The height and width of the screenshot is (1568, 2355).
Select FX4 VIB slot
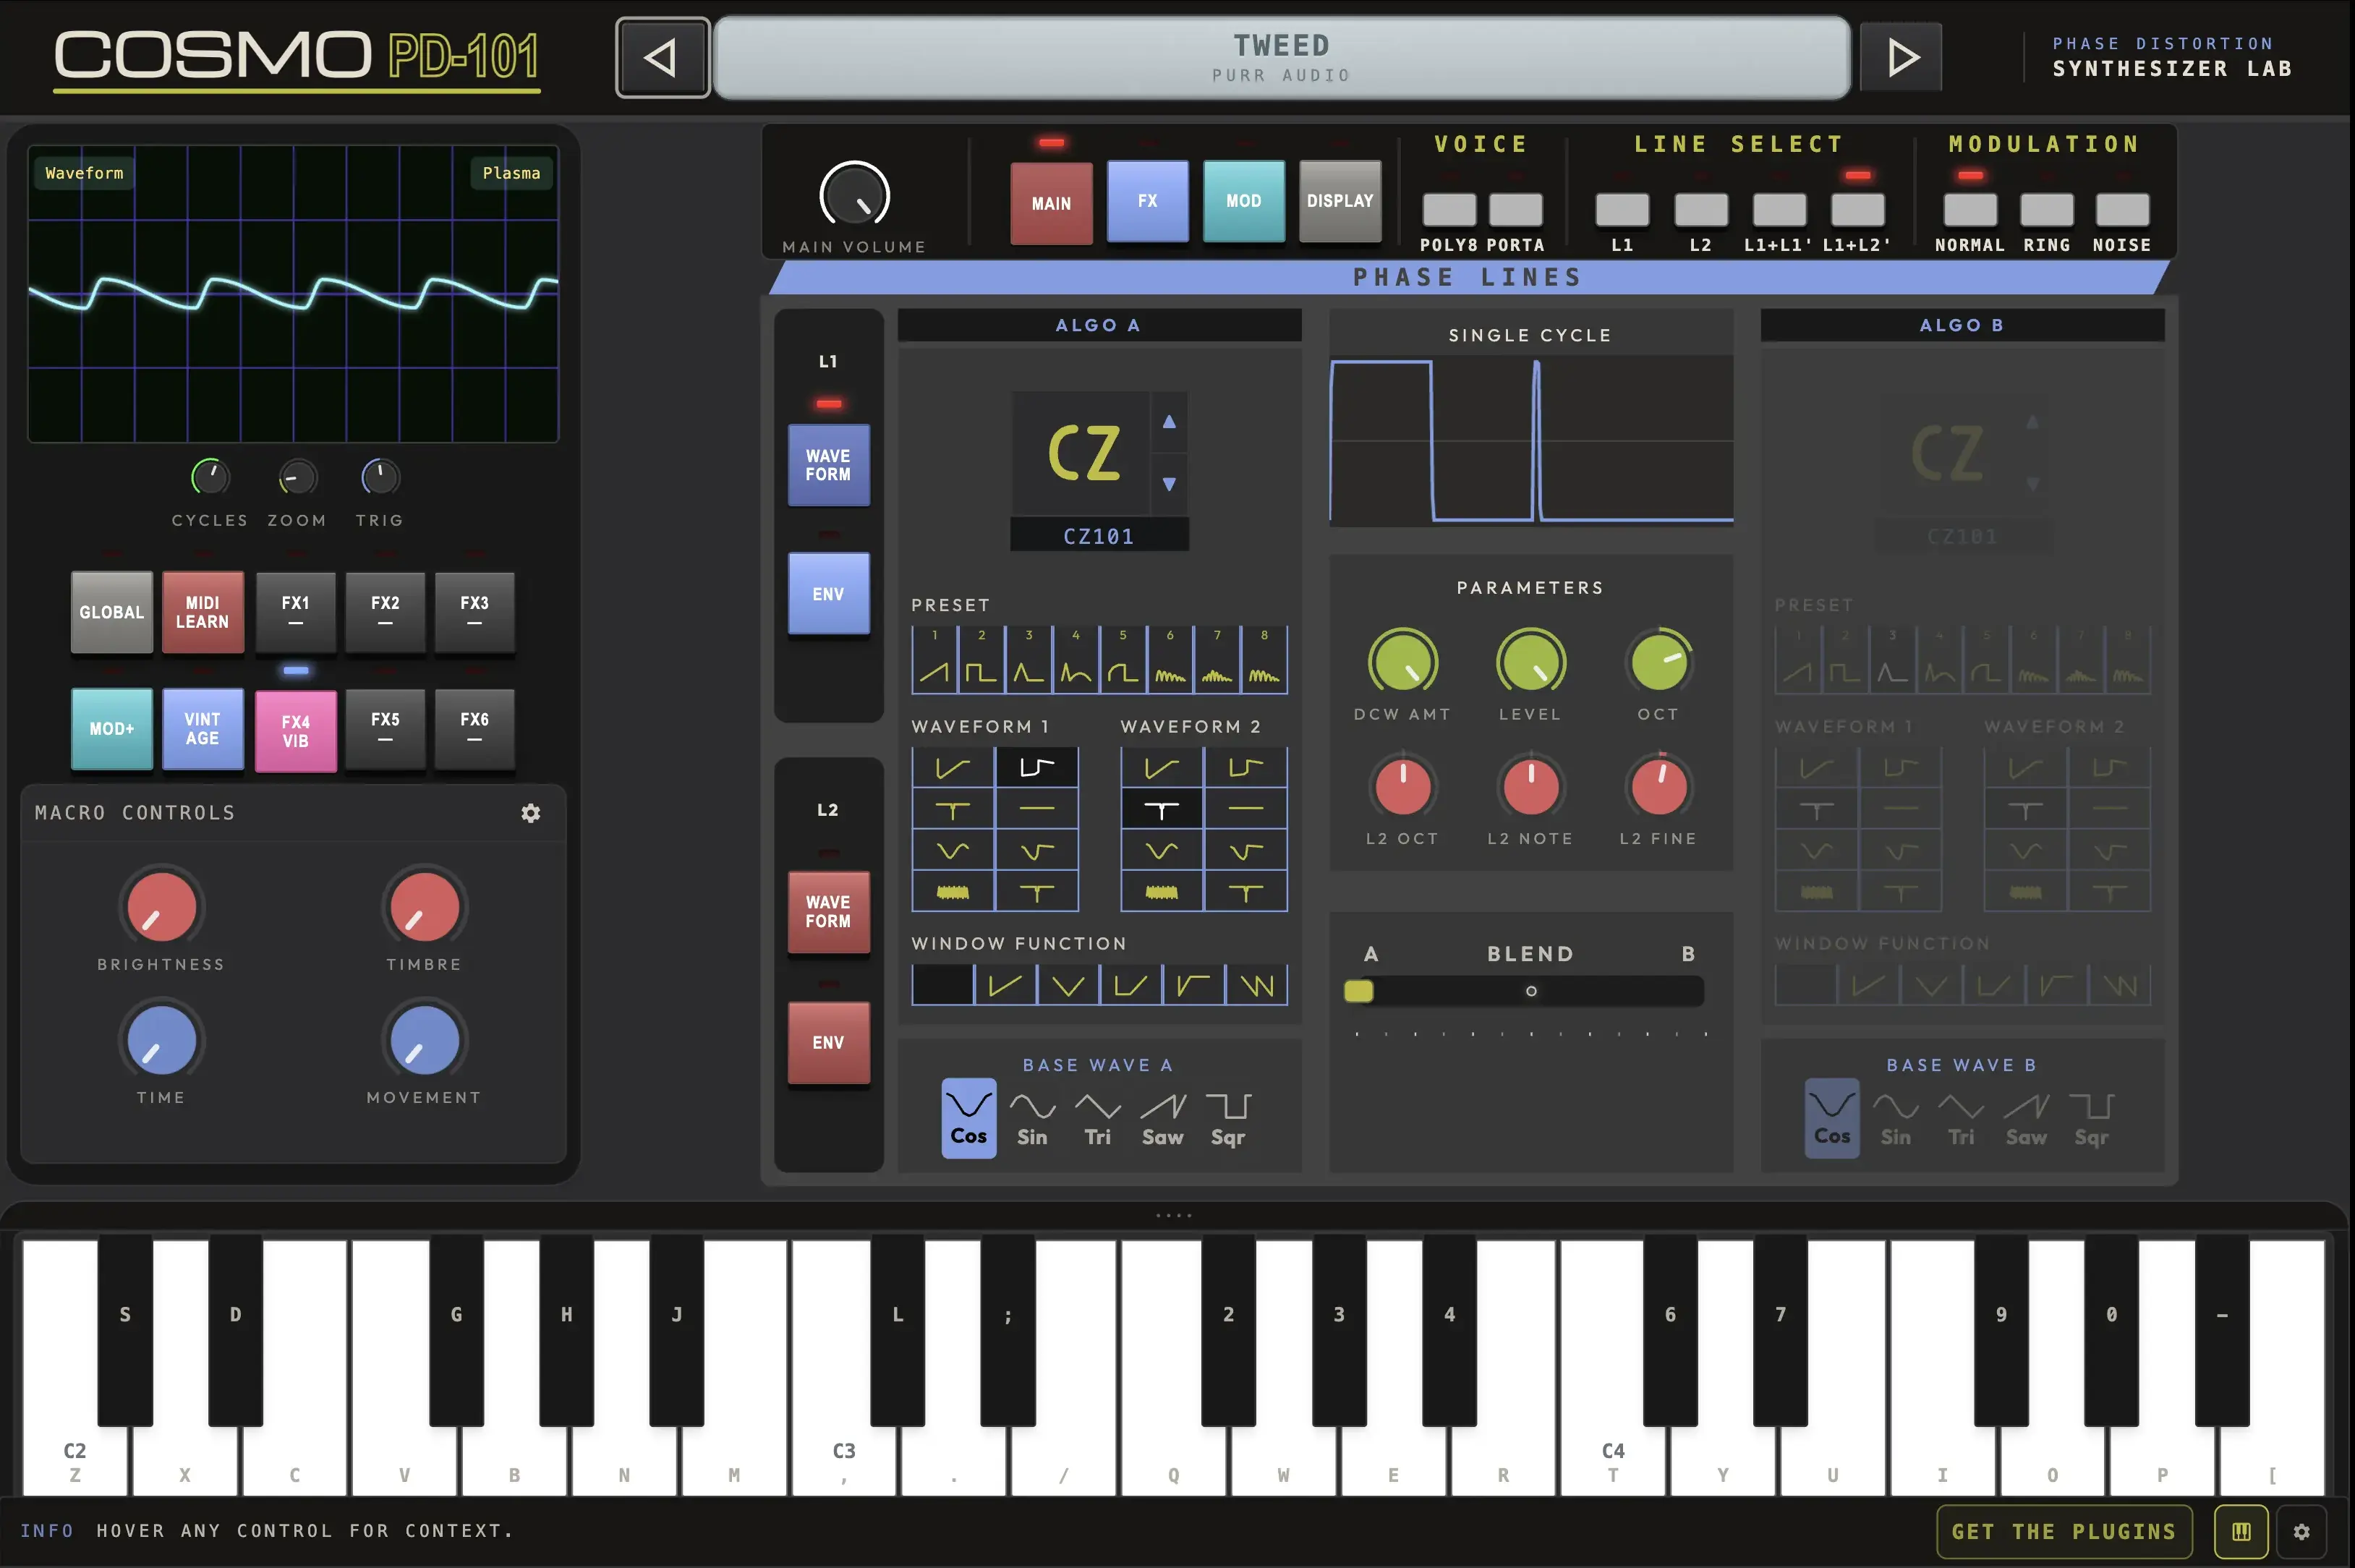point(295,732)
